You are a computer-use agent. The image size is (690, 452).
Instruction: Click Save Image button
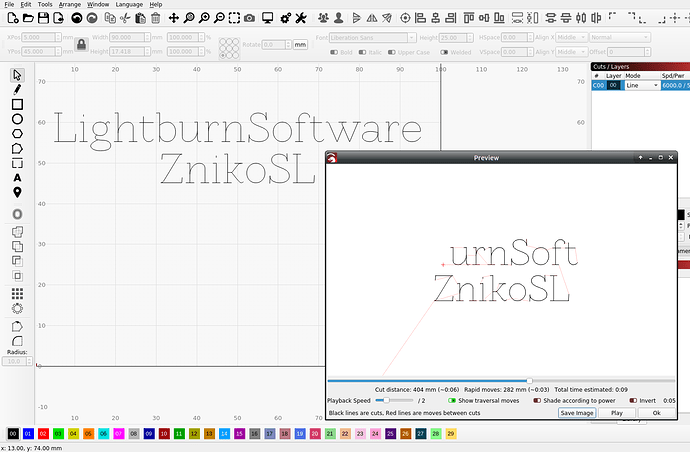577,413
